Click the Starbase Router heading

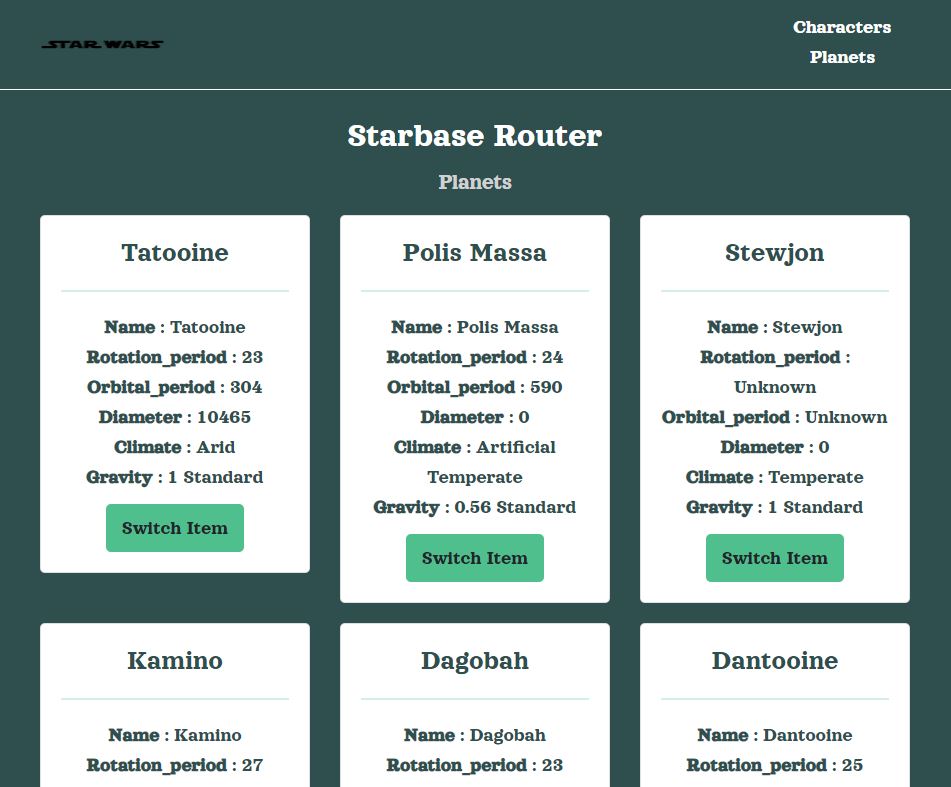[x=474, y=136]
